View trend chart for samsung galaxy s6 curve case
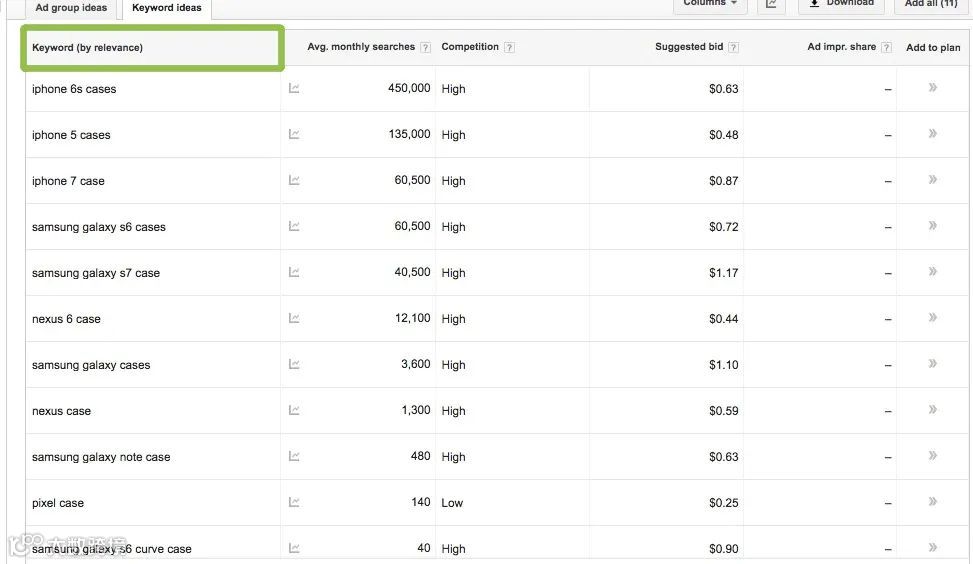 point(294,548)
